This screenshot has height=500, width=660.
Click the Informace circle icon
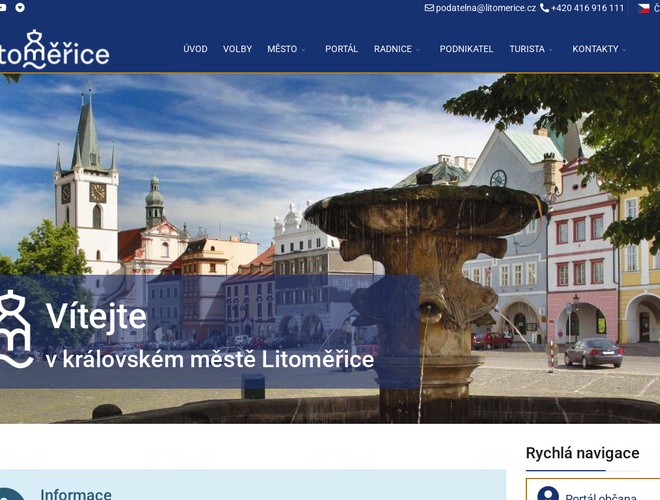tap(8, 494)
